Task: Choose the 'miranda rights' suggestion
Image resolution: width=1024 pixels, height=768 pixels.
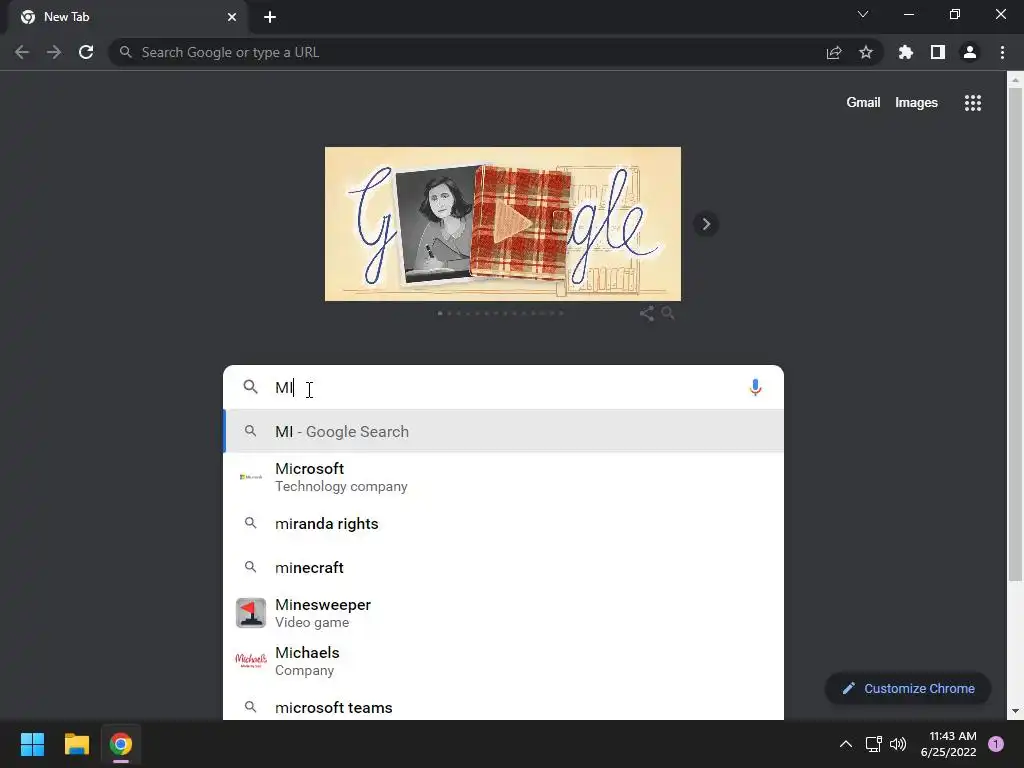Action: [x=504, y=524]
